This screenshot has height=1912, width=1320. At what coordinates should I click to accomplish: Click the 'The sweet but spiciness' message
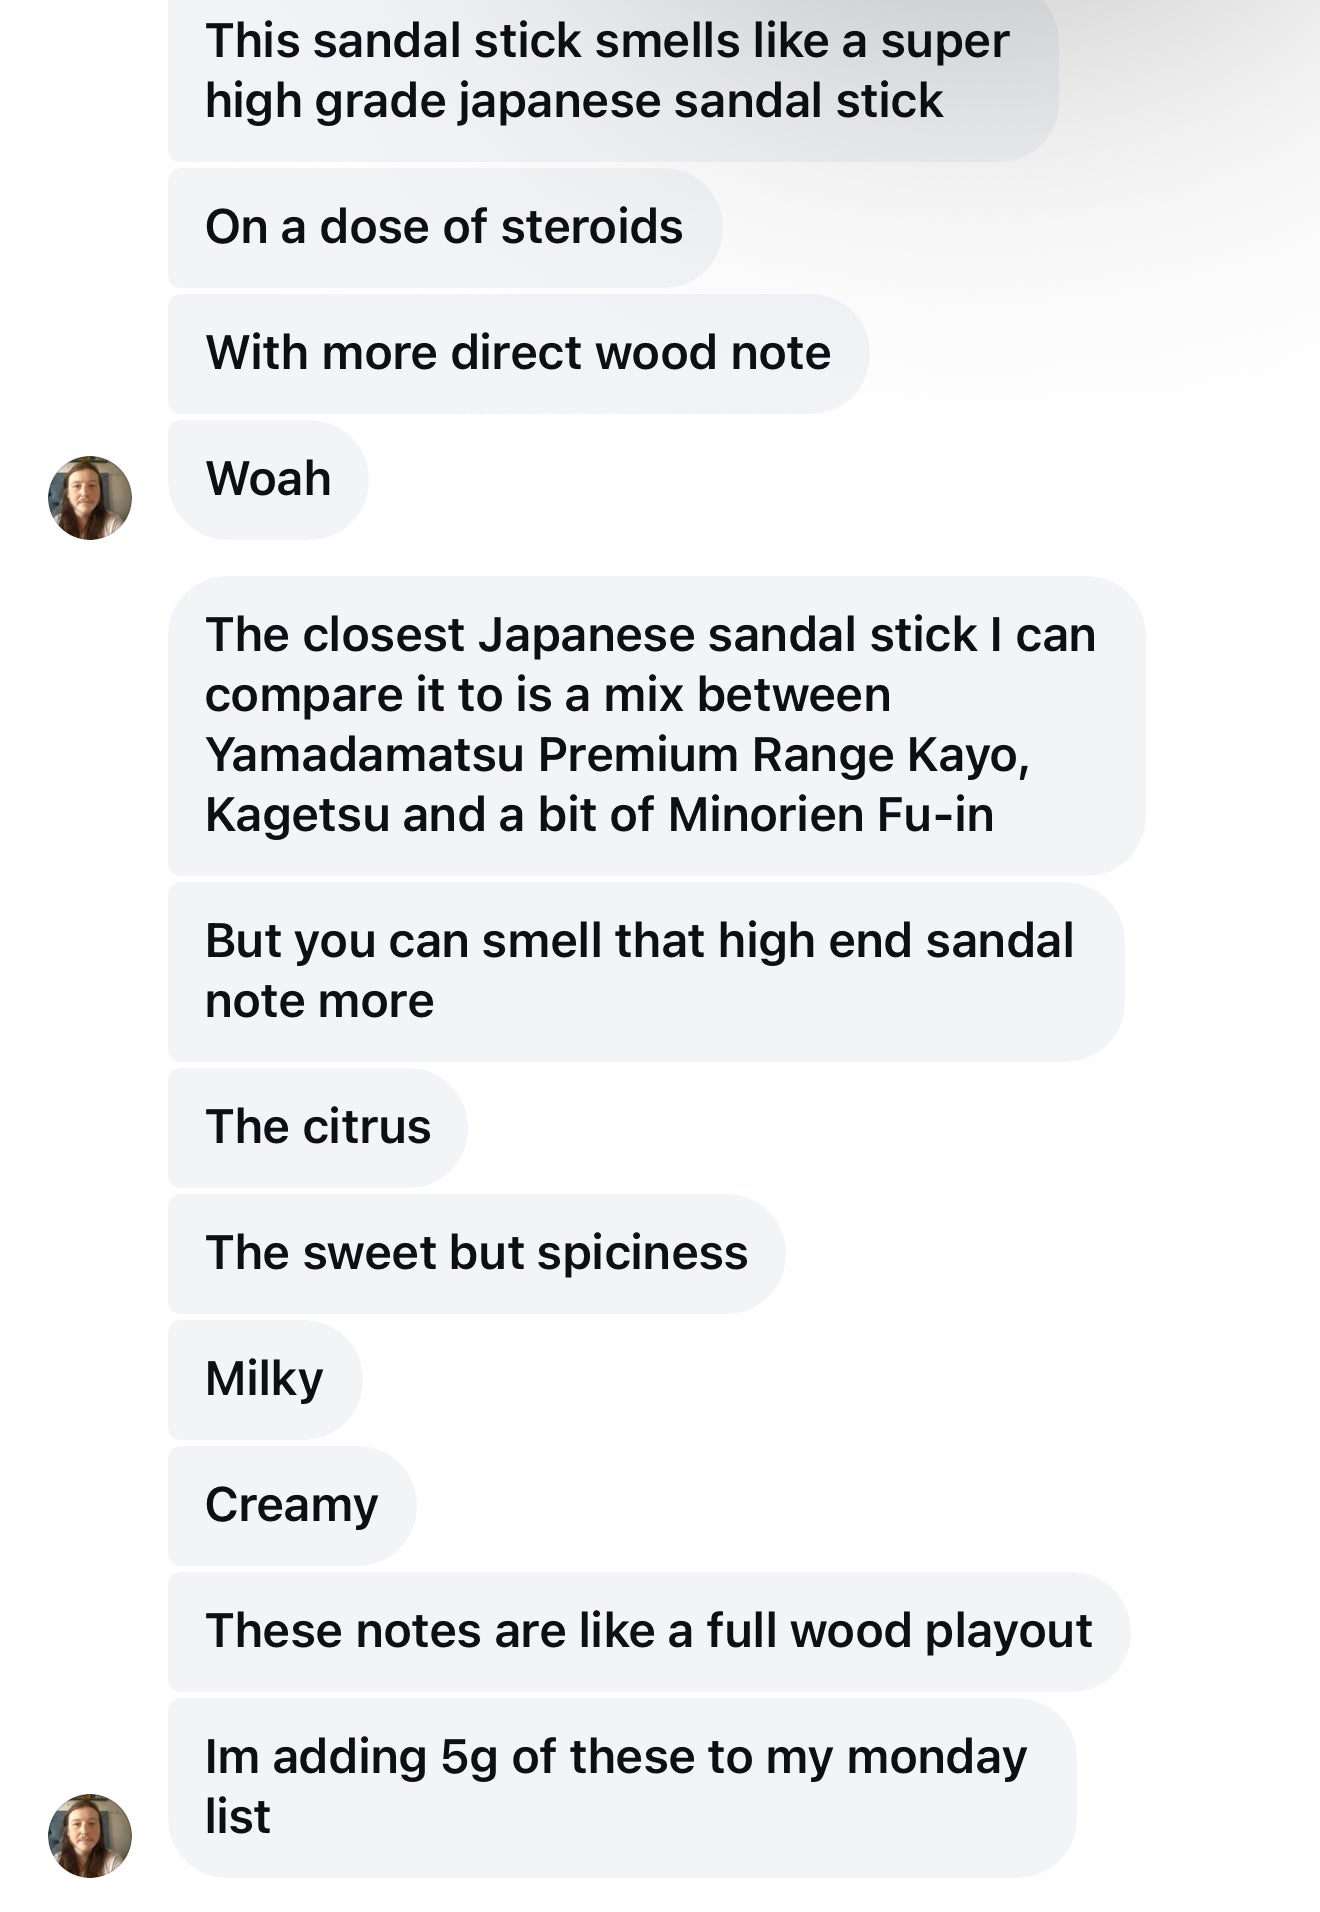tap(475, 1250)
